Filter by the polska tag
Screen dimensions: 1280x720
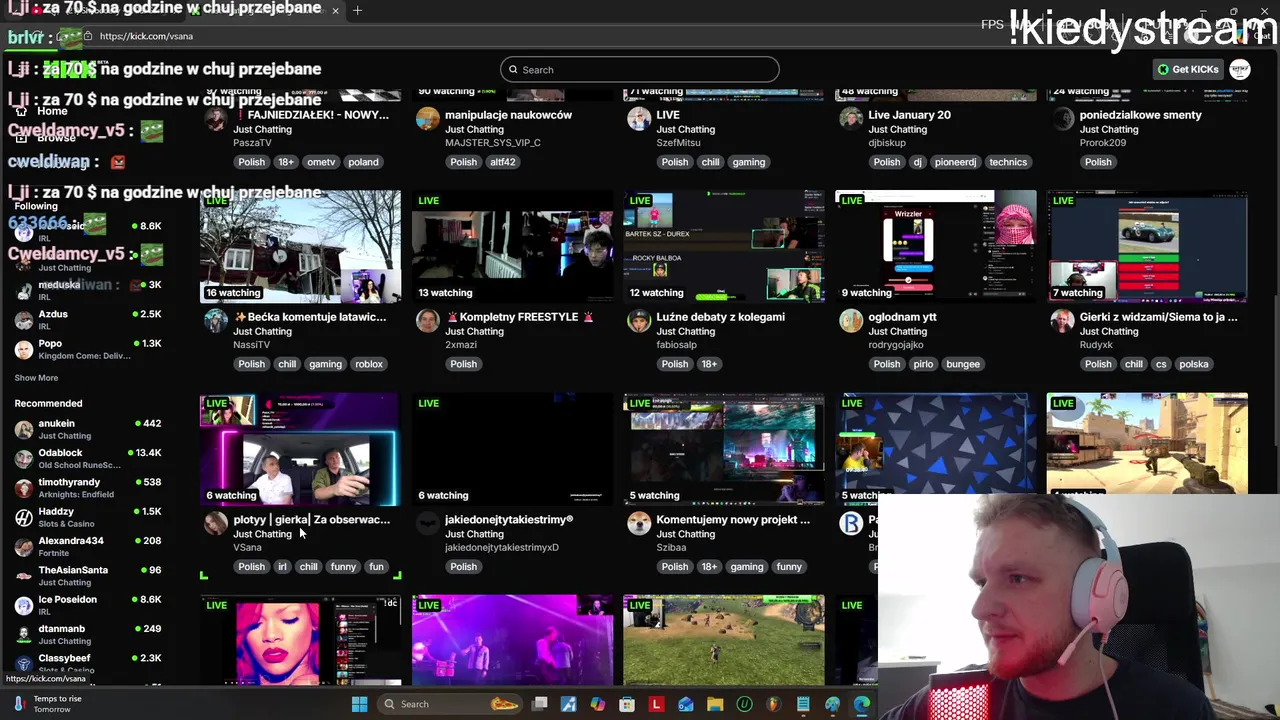pyautogui.click(x=1193, y=364)
